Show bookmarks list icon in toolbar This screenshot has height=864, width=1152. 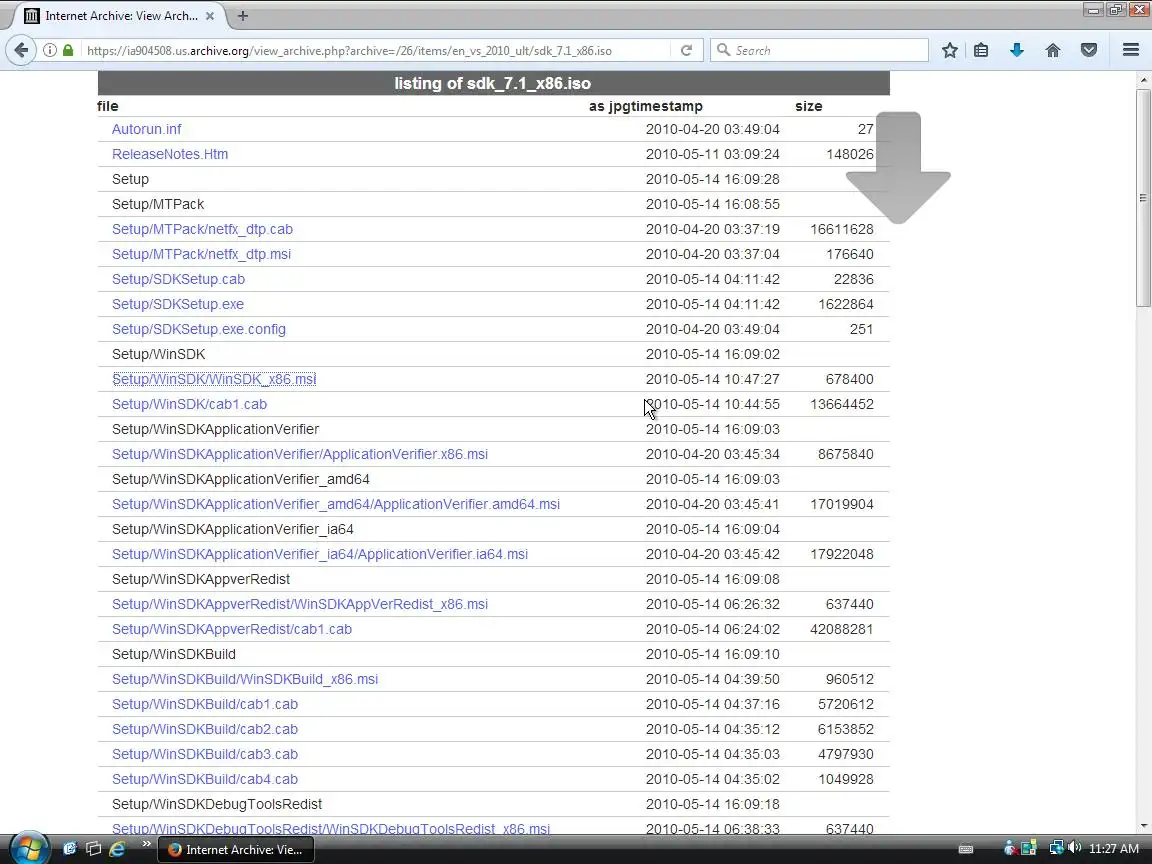click(981, 50)
